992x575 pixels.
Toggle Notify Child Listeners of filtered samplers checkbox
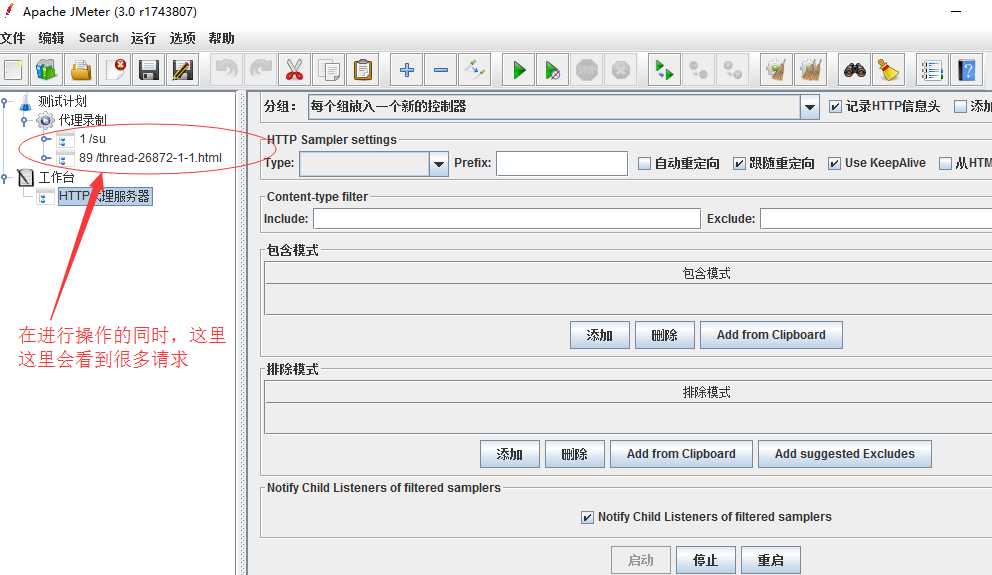[x=587, y=517]
